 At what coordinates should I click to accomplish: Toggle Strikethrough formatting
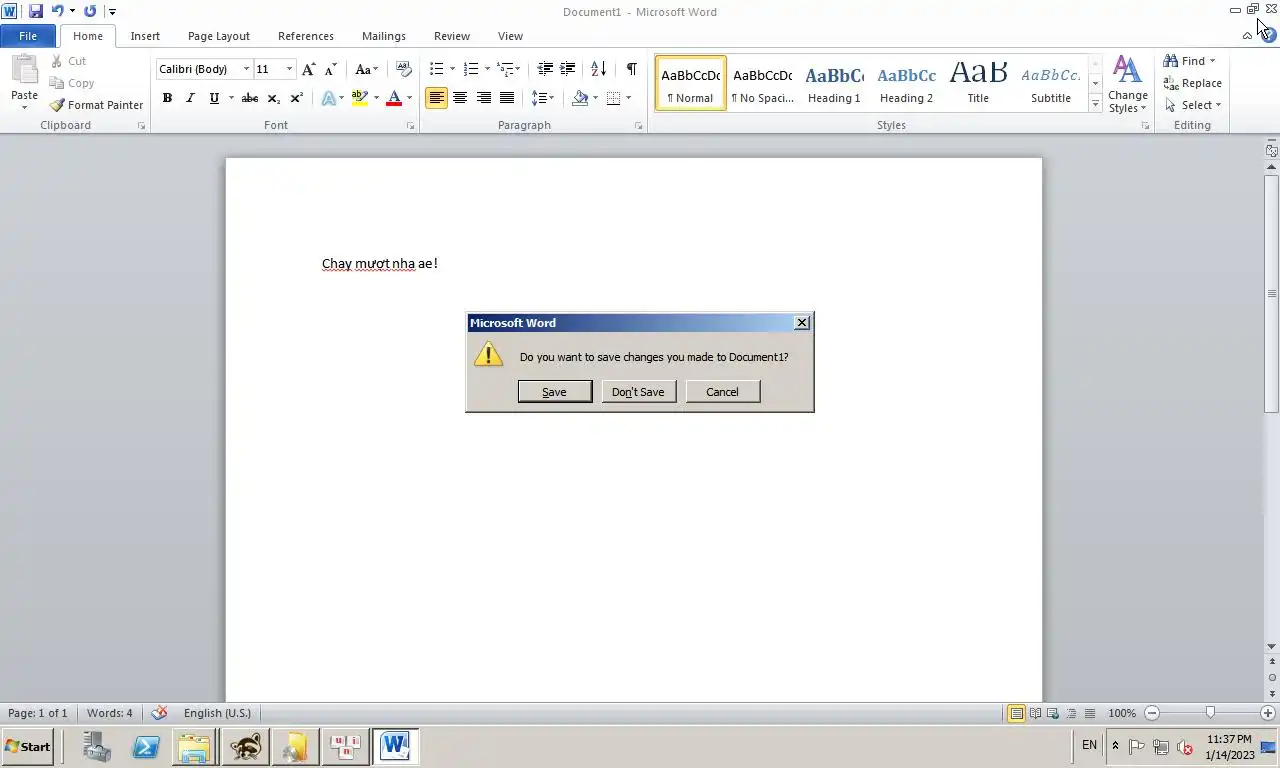point(250,98)
